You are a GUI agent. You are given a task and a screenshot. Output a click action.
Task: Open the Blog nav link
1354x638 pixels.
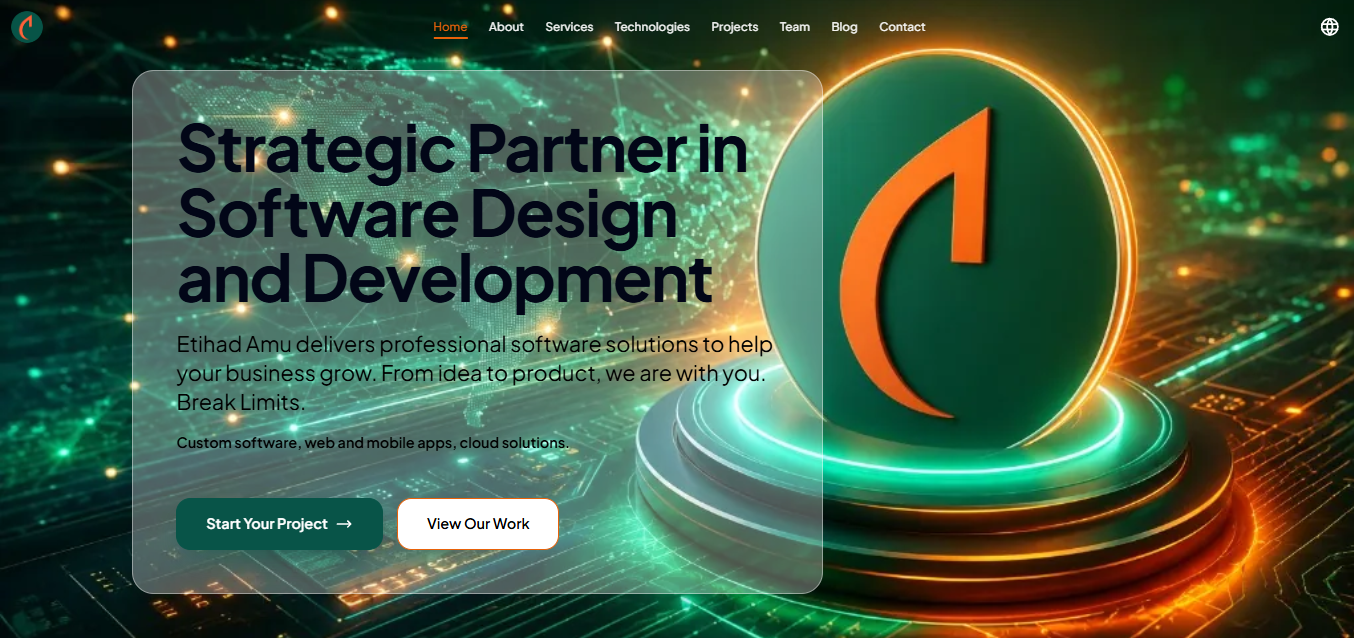pos(844,27)
